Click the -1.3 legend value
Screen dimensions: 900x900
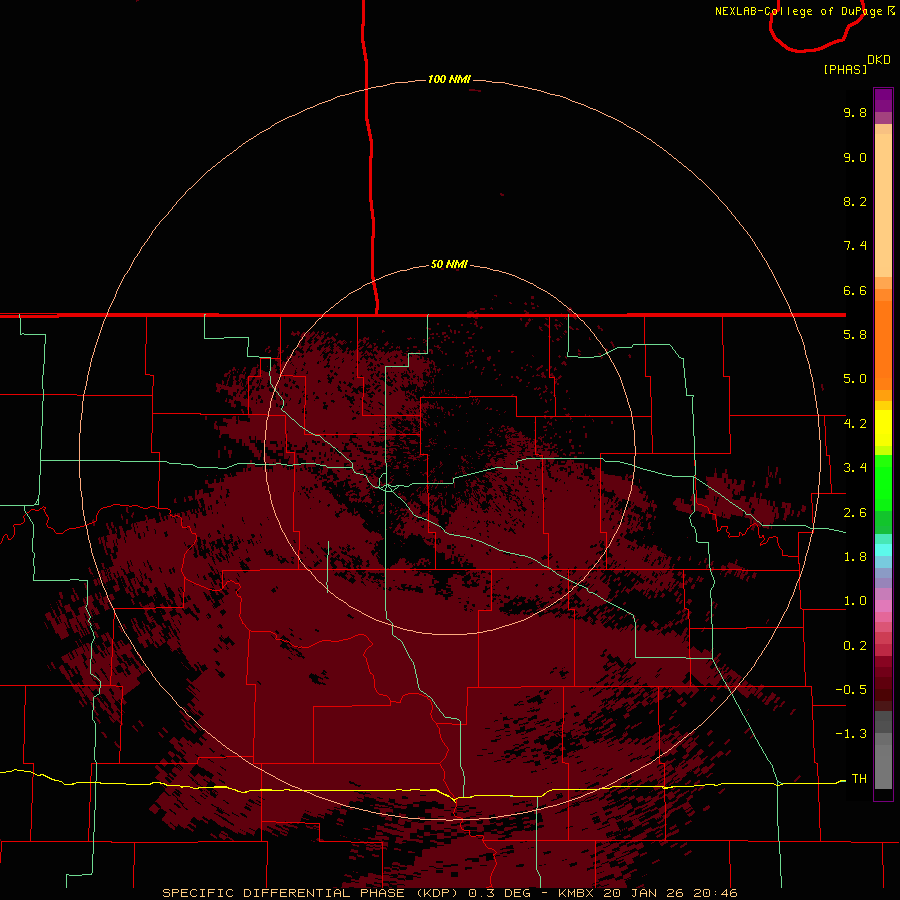click(851, 734)
